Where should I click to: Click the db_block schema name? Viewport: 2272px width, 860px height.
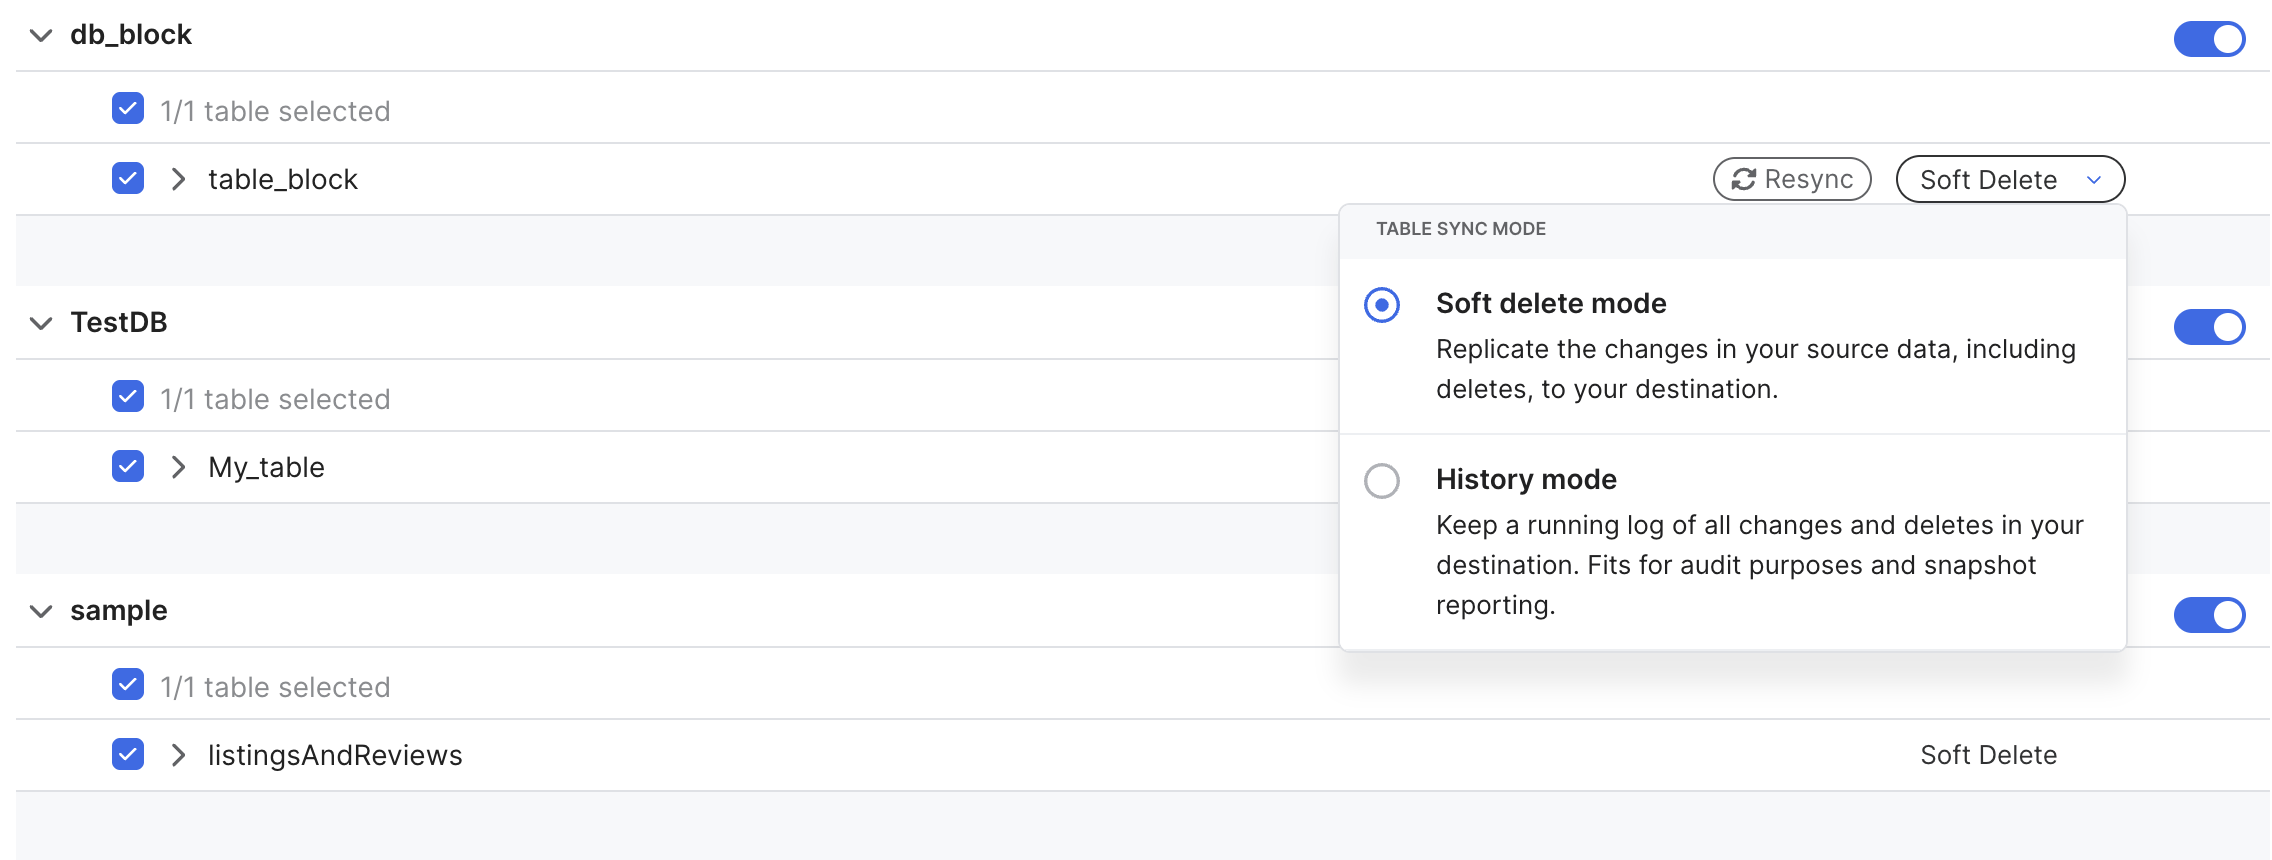[x=131, y=35]
